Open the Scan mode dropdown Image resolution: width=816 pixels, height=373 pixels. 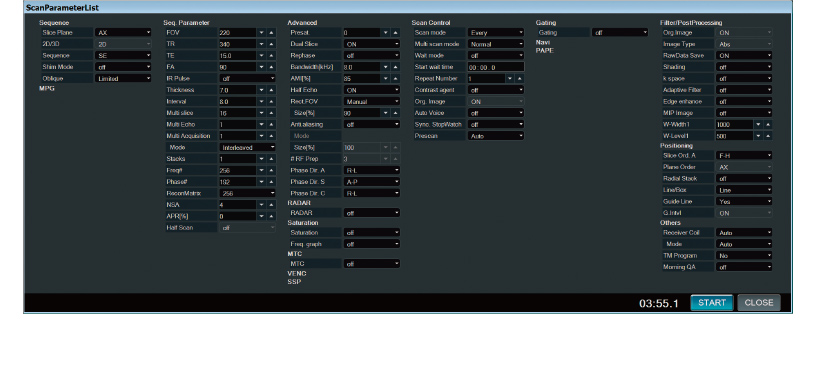(495, 32)
